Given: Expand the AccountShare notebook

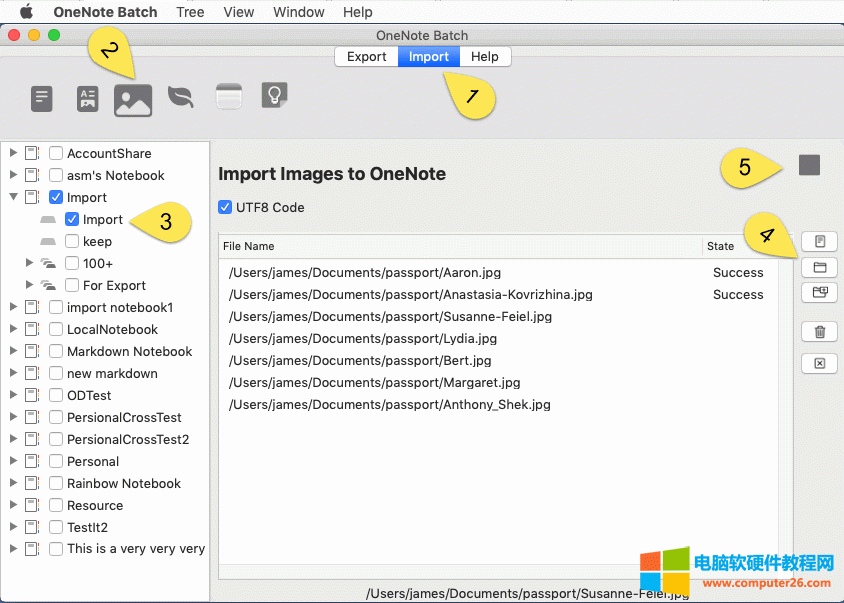Looking at the screenshot, I should pos(15,153).
